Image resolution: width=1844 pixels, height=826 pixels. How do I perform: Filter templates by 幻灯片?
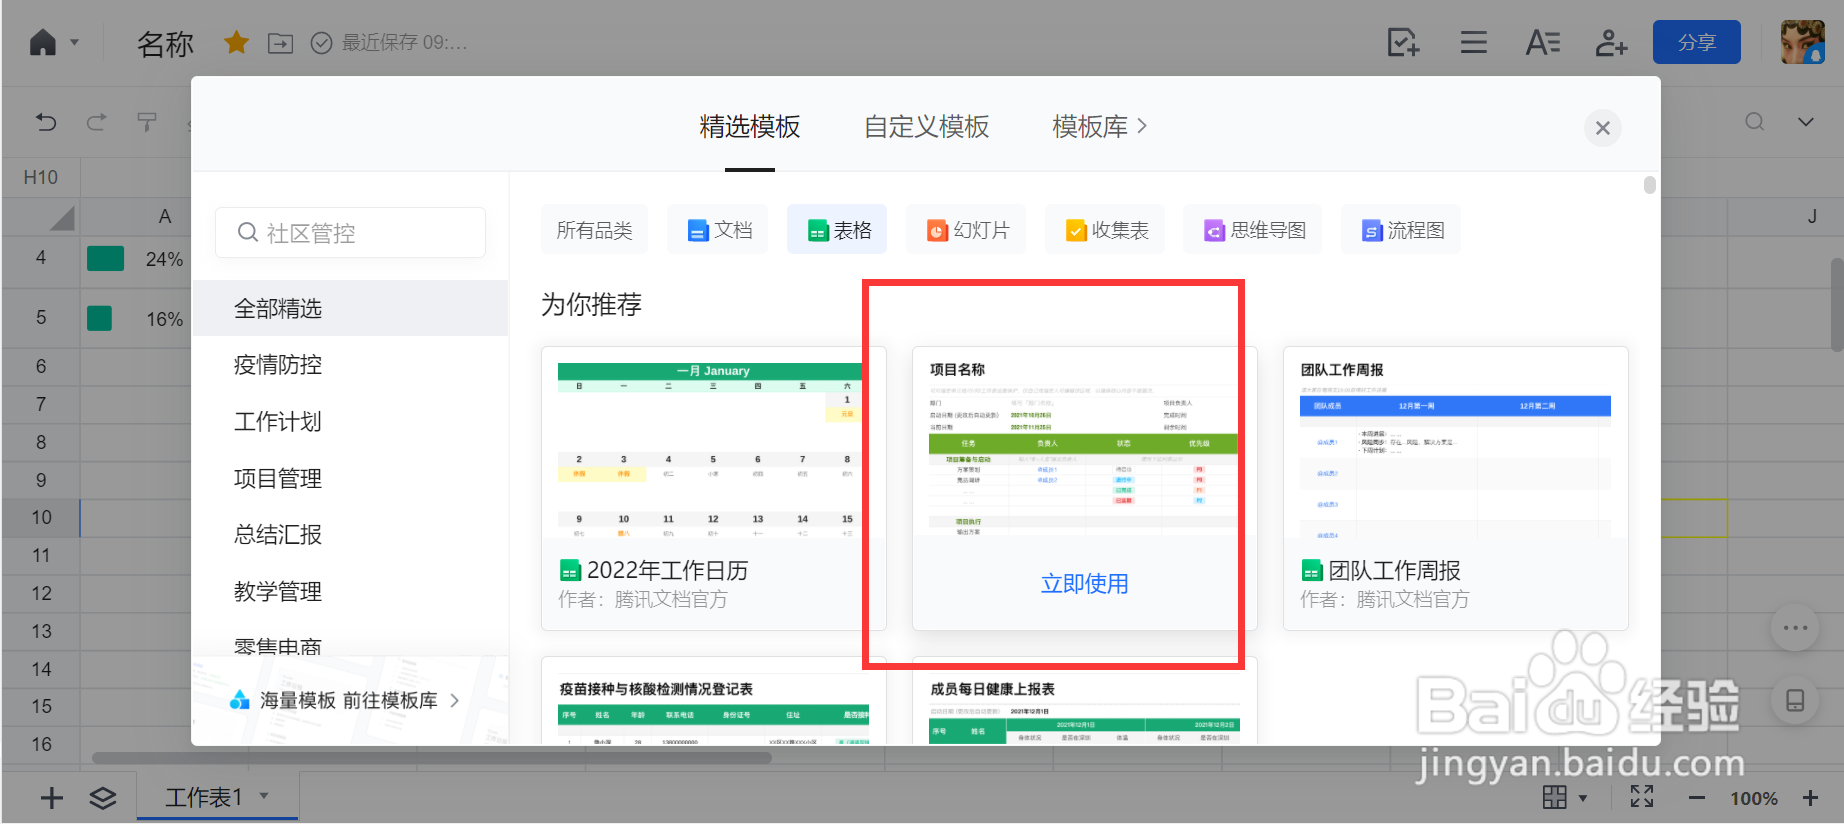pos(966,230)
